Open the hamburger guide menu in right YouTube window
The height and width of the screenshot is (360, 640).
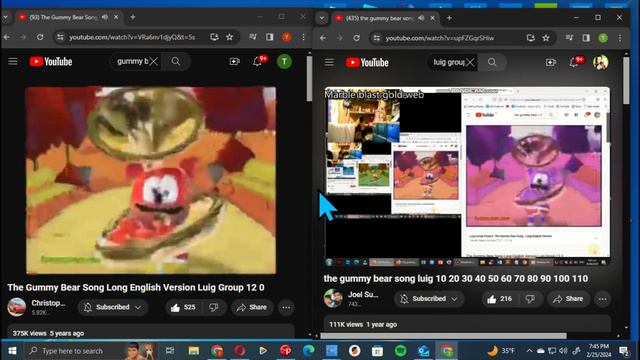click(329, 62)
